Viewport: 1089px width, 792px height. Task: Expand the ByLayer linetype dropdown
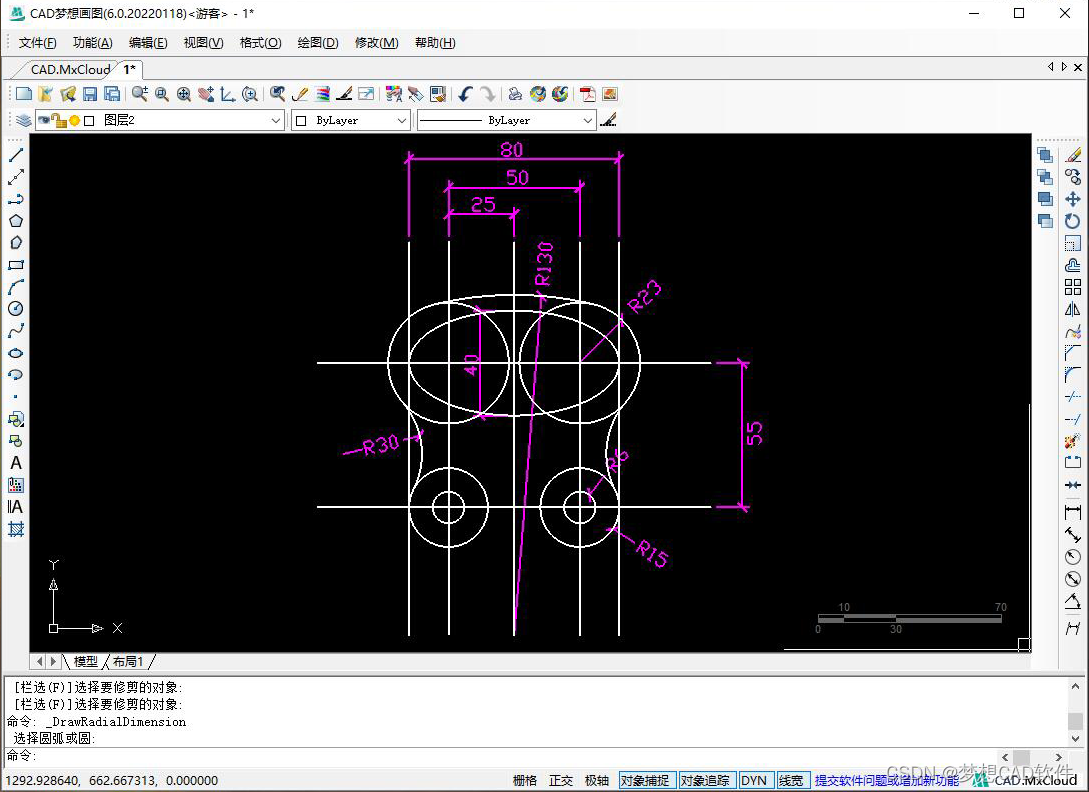[x=588, y=121]
